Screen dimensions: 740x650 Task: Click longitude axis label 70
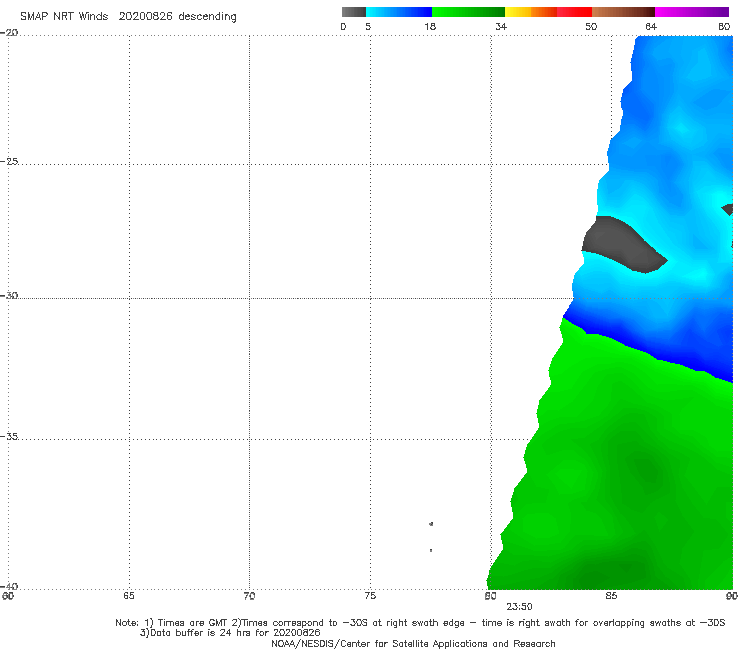point(249,596)
